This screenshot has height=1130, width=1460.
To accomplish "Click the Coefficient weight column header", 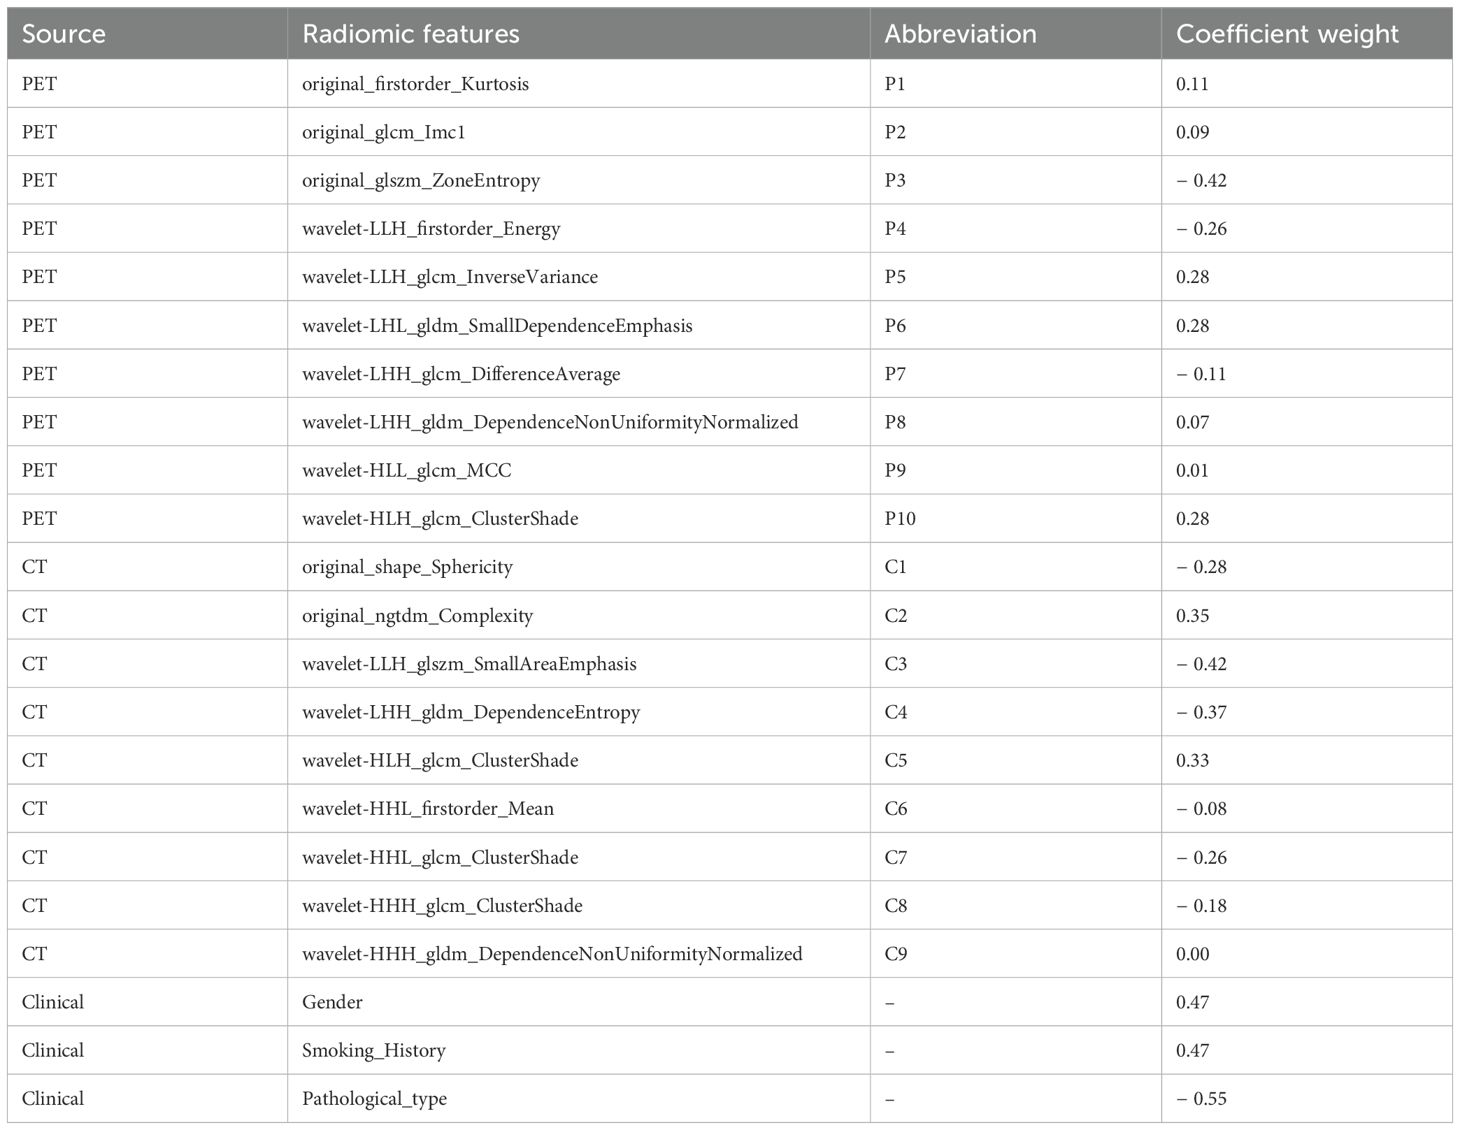I will pyautogui.click(x=1287, y=34).
